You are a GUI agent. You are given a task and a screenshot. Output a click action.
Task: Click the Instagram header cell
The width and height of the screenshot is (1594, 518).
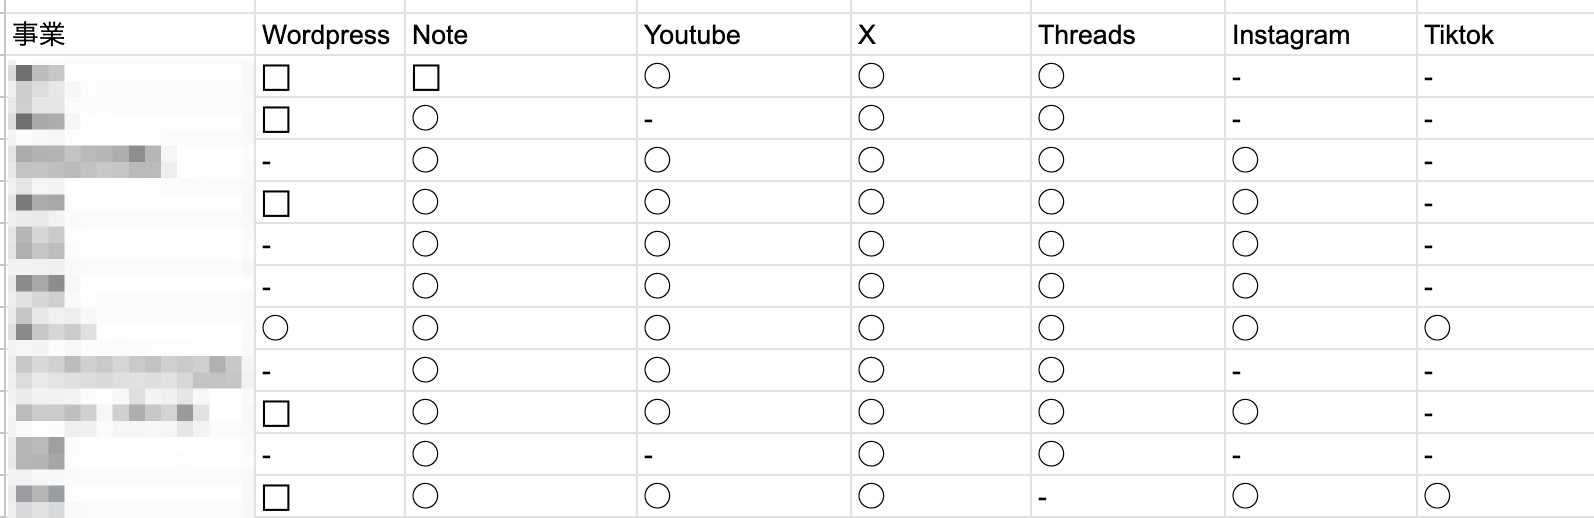[x=1321, y=35]
